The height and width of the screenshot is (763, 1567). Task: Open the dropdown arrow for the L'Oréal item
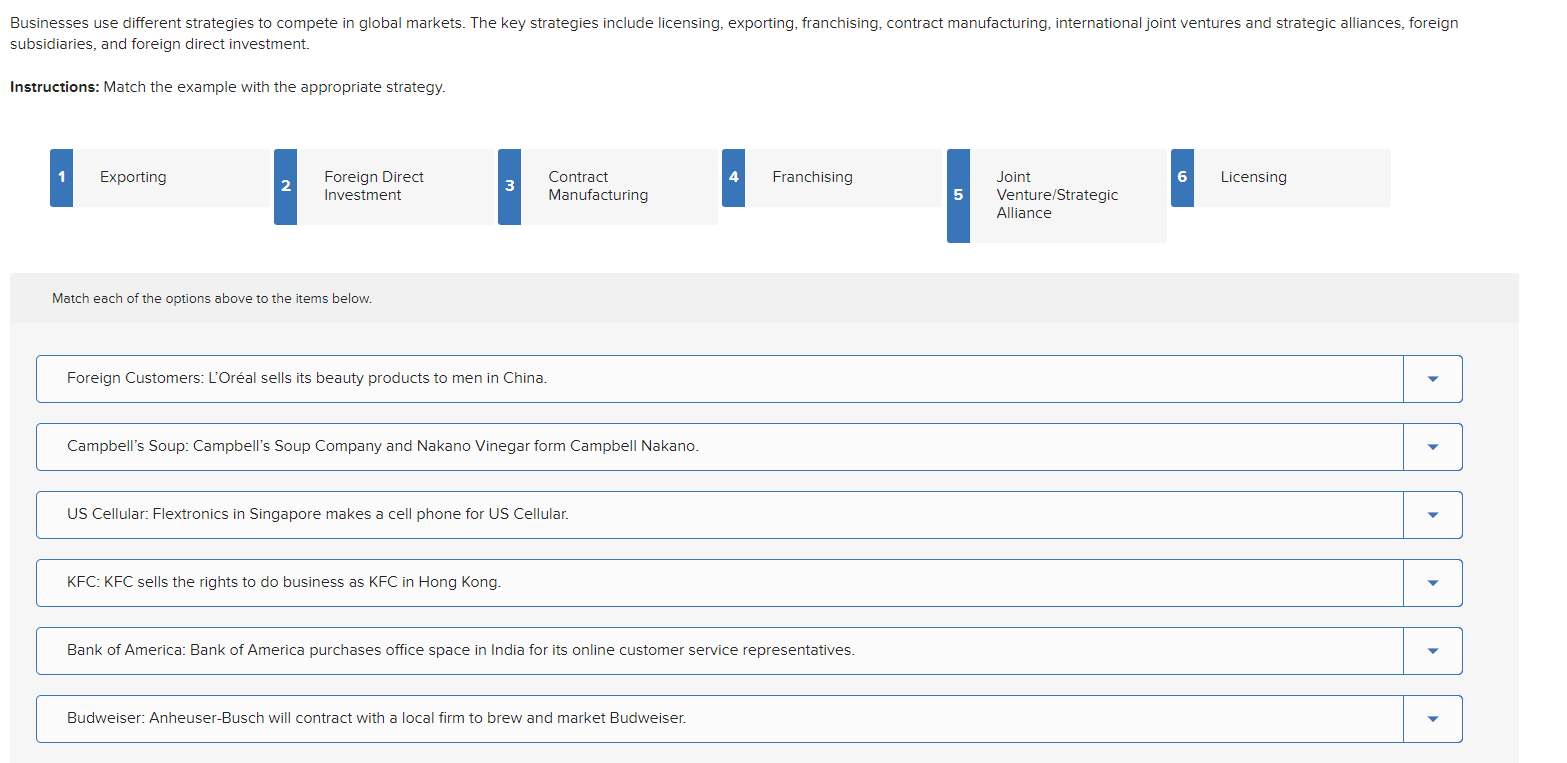coord(1432,379)
